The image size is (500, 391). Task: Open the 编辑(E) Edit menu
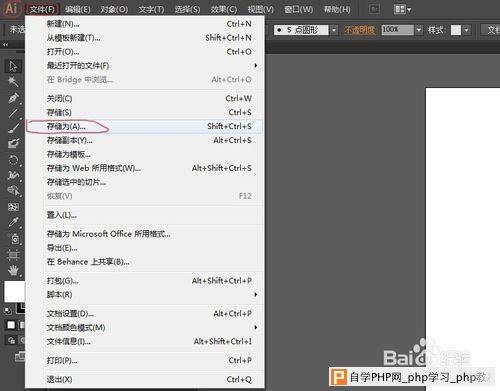(78, 9)
